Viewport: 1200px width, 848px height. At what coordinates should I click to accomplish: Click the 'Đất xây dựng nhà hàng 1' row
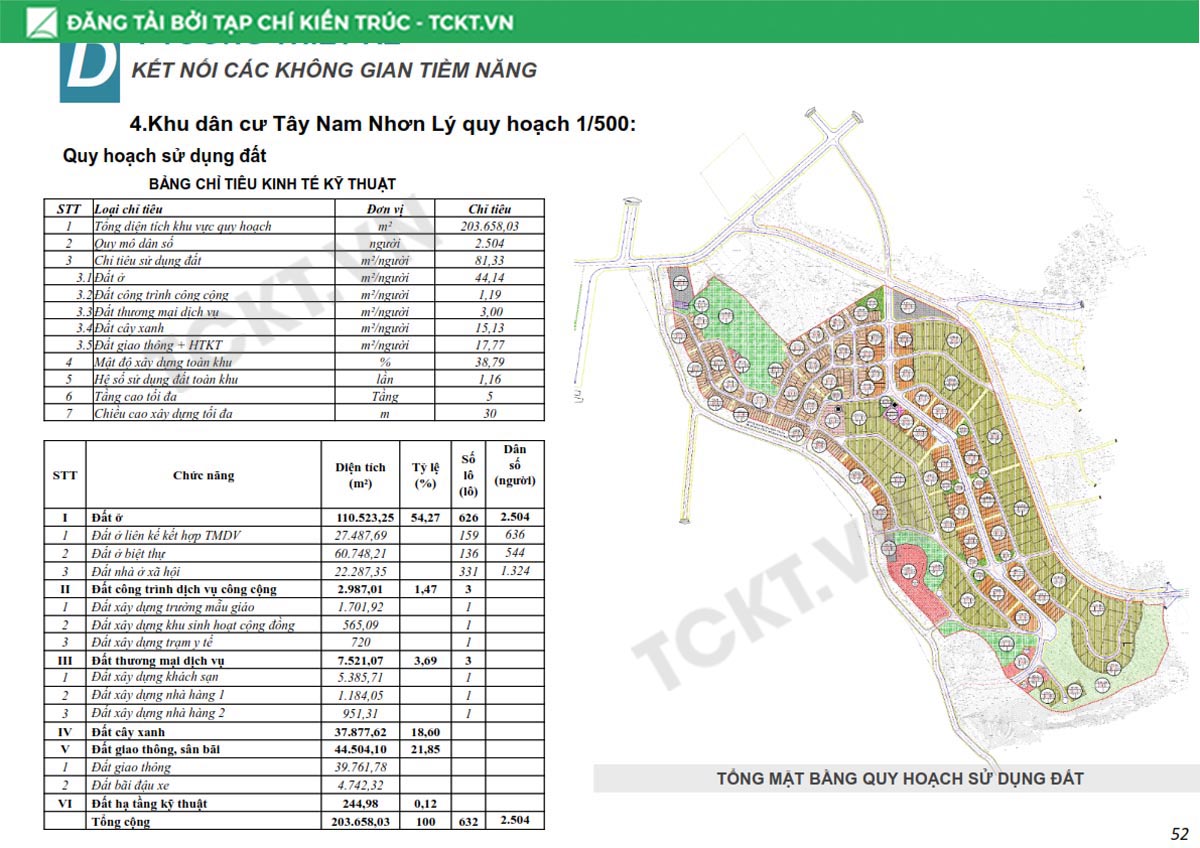[x=294, y=696]
